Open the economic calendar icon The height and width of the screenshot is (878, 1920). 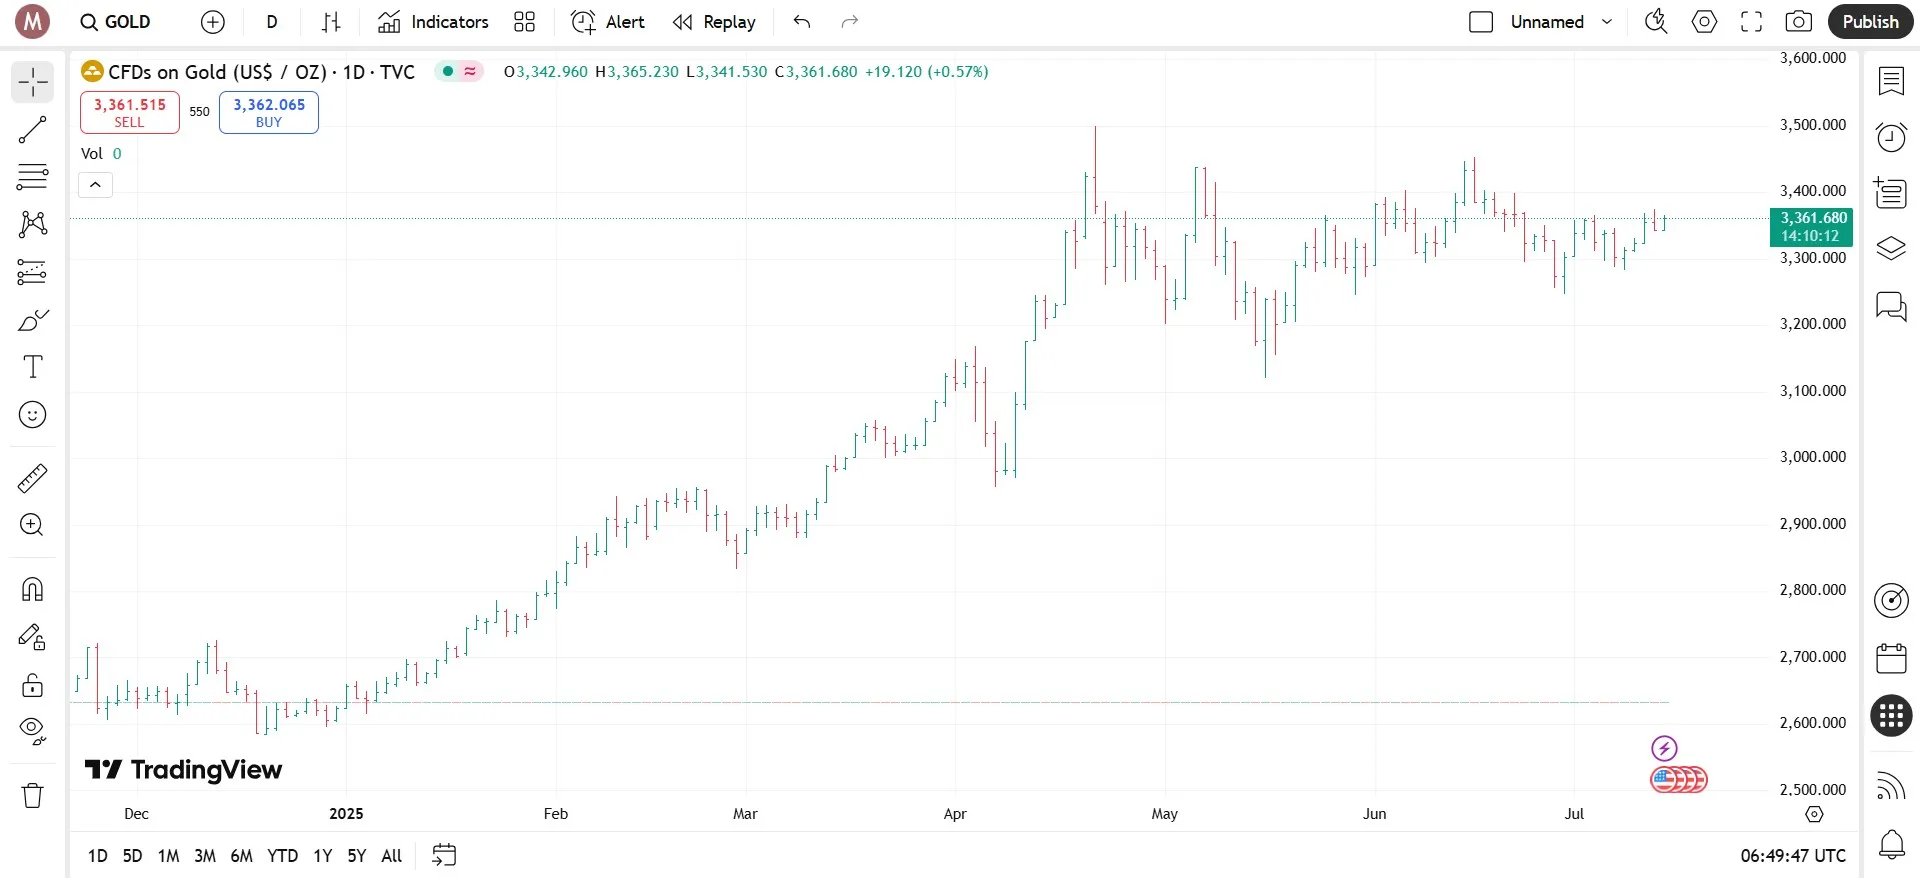point(1891,658)
